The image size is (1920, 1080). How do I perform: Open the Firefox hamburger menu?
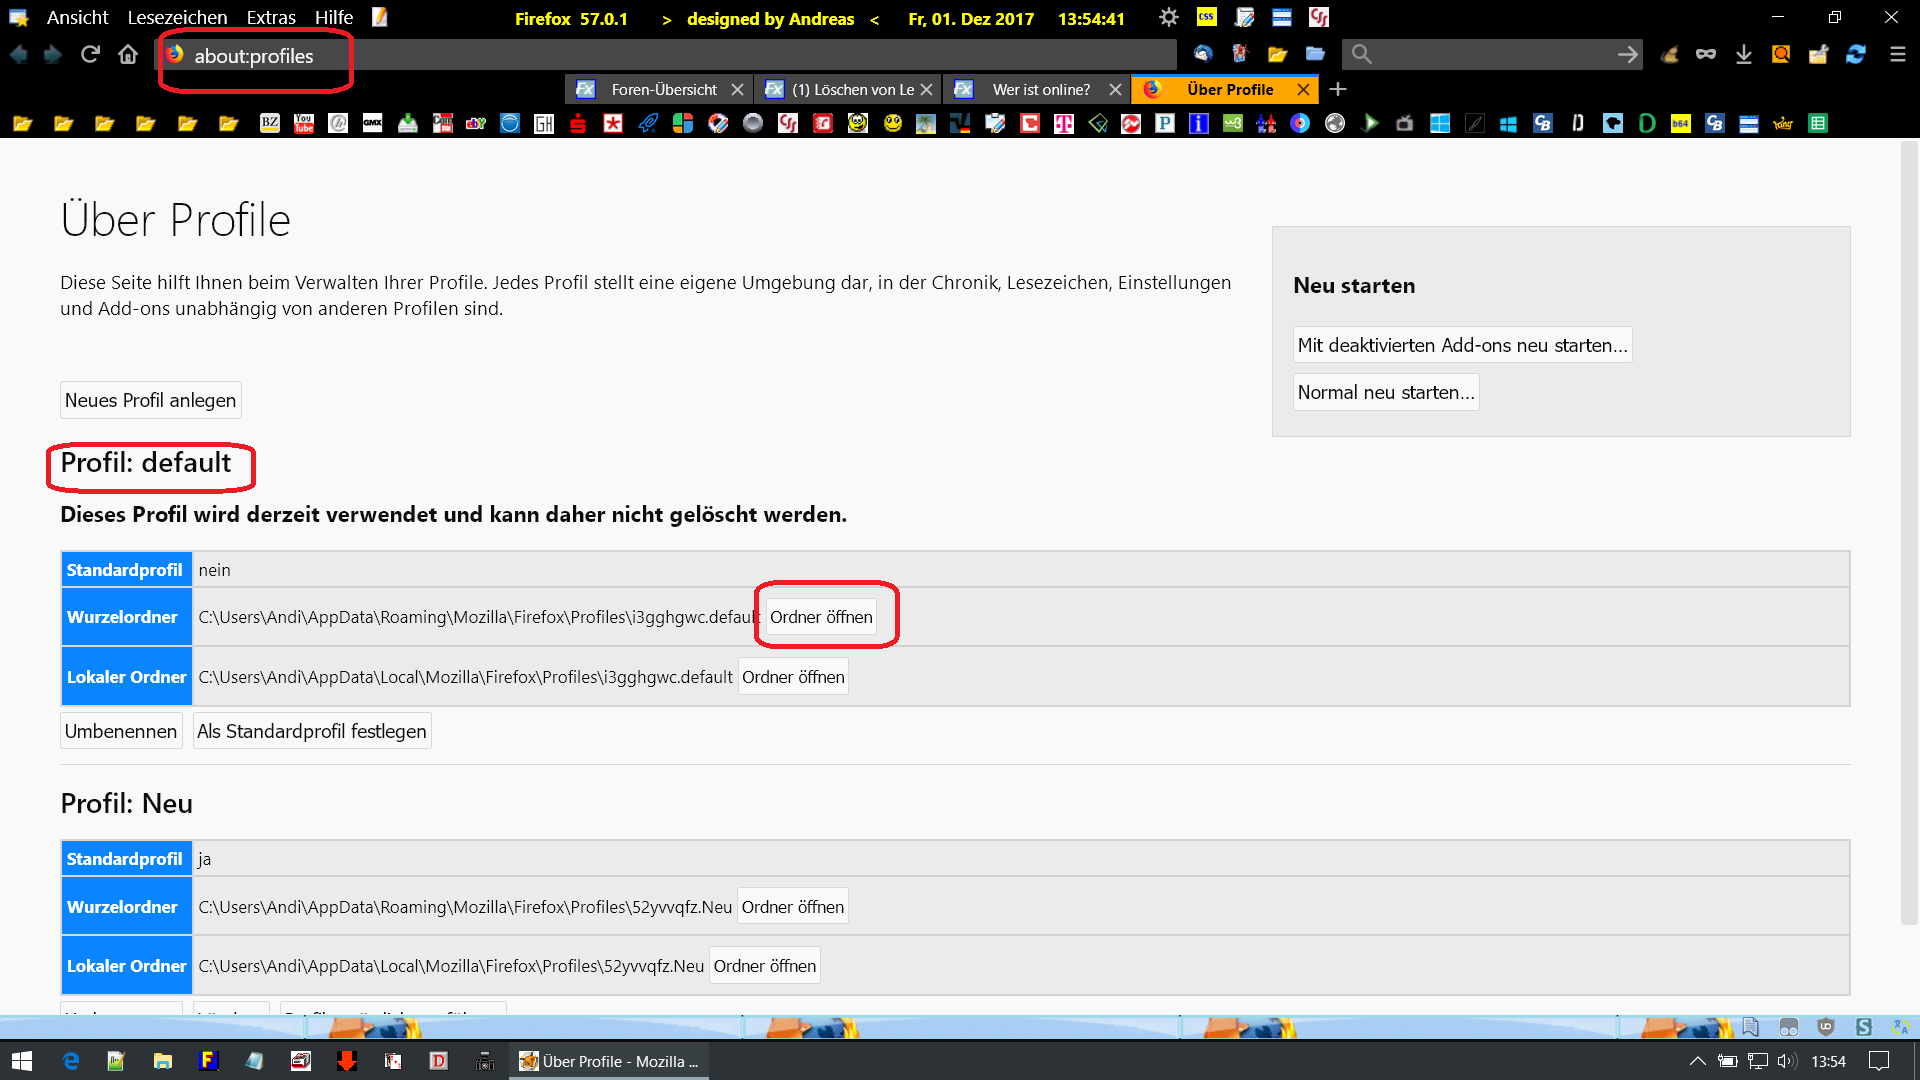tap(1897, 54)
